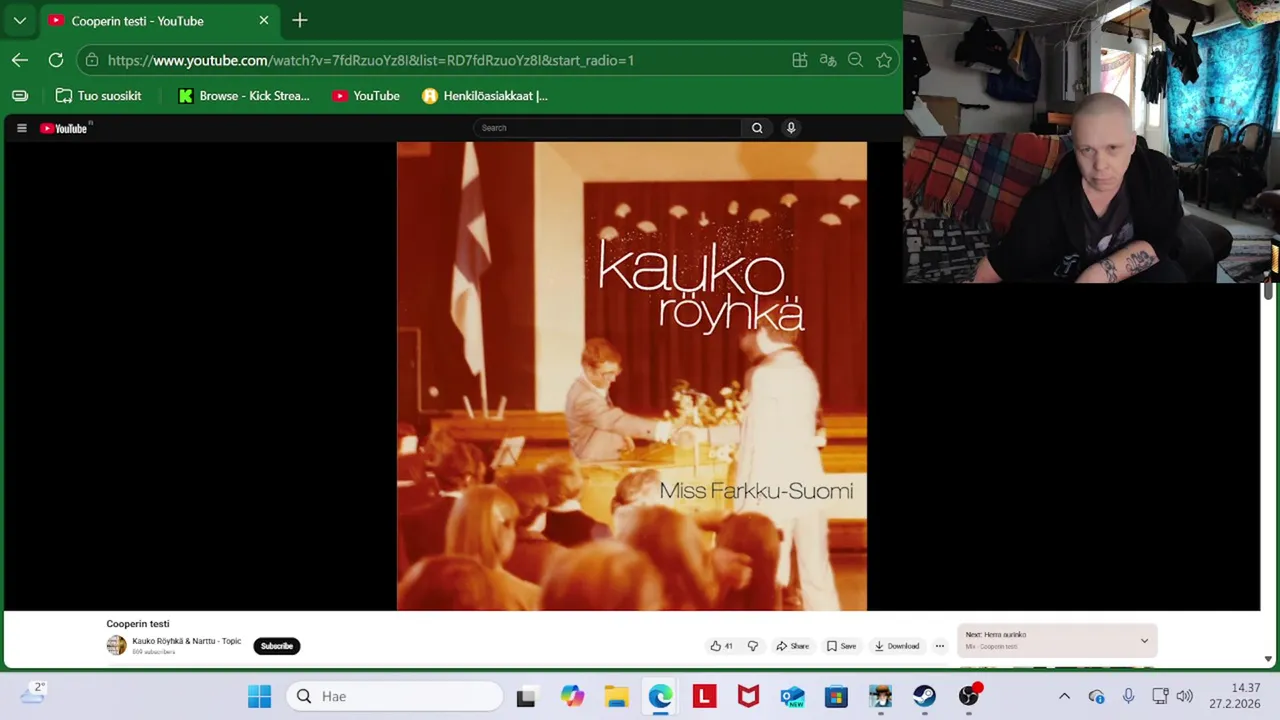Share the Cooperin testi video
Image resolution: width=1280 pixels, height=720 pixels.
(x=792, y=646)
